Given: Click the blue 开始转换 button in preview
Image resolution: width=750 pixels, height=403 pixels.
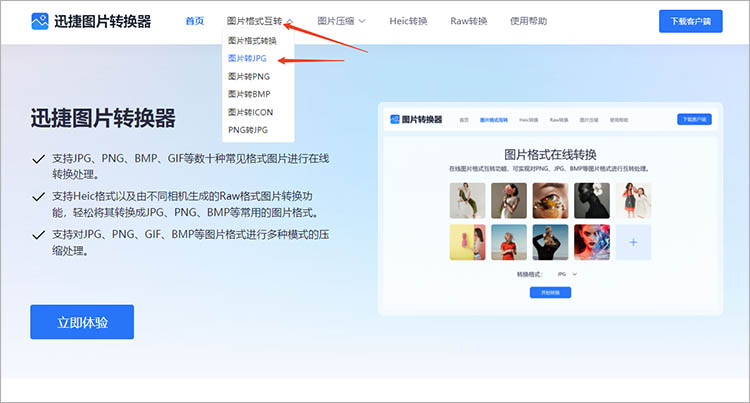Looking at the screenshot, I should (x=550, y=292).
